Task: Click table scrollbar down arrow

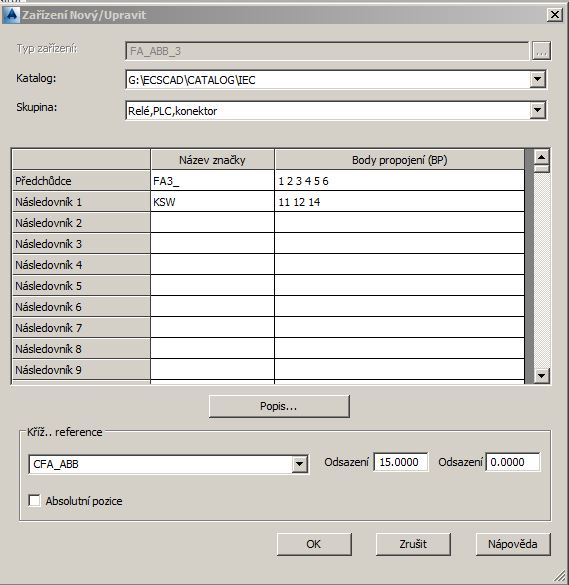Action: point(541,375)
